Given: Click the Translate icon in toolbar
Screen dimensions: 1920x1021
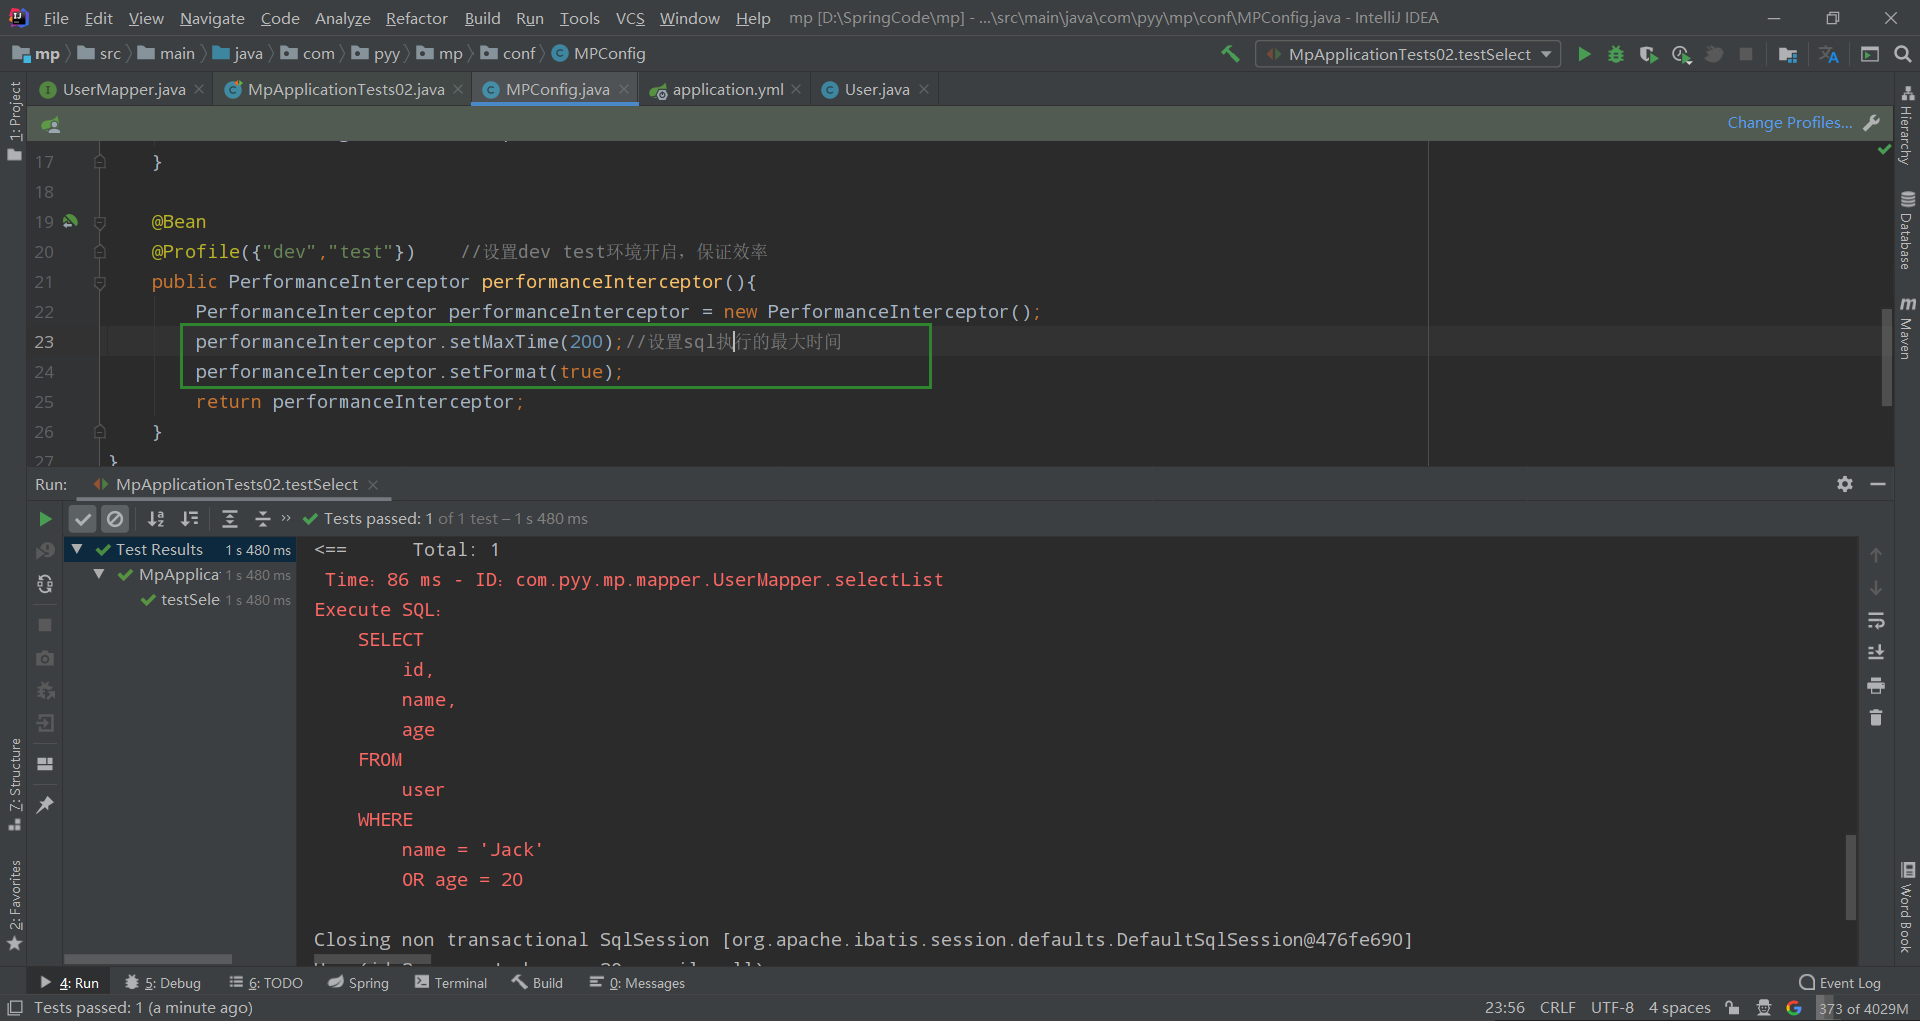Looking at the screenshot, I should (x=1829, y=54).
